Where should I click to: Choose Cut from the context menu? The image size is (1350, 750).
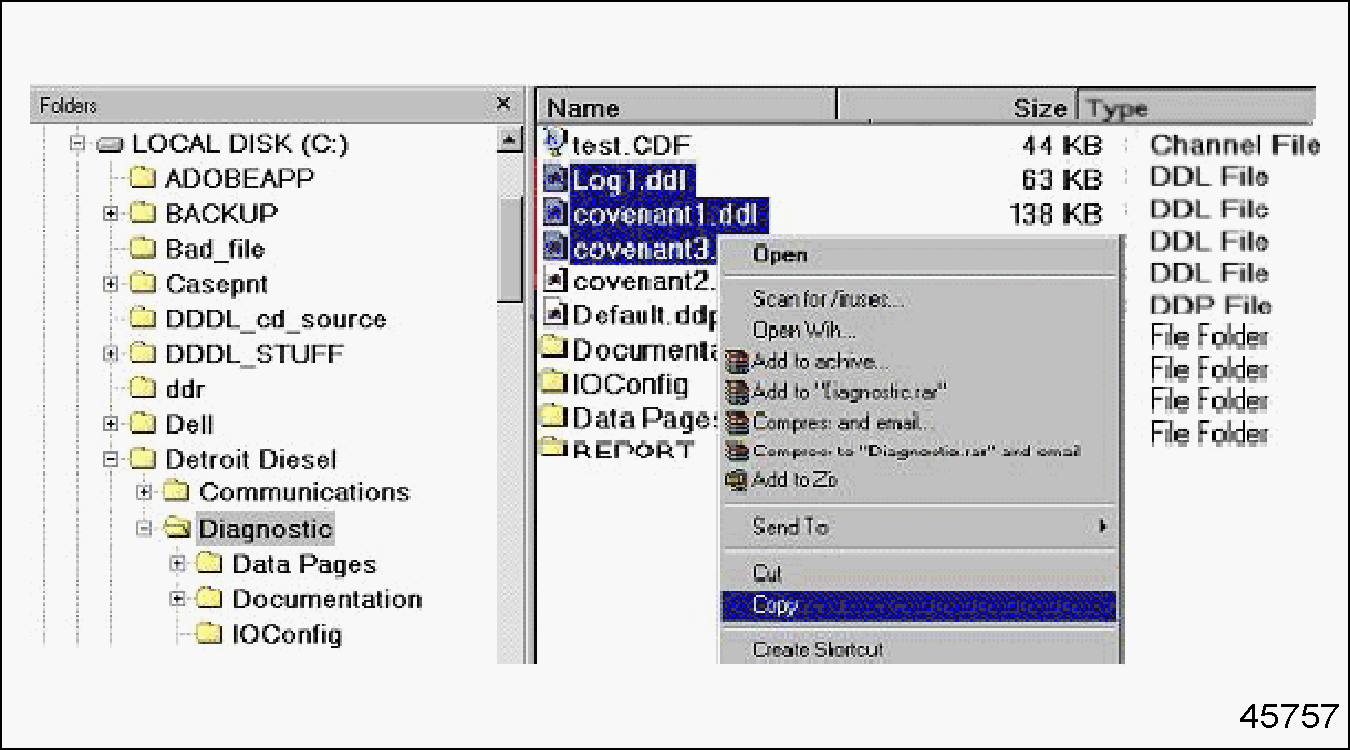coord(767,573)
